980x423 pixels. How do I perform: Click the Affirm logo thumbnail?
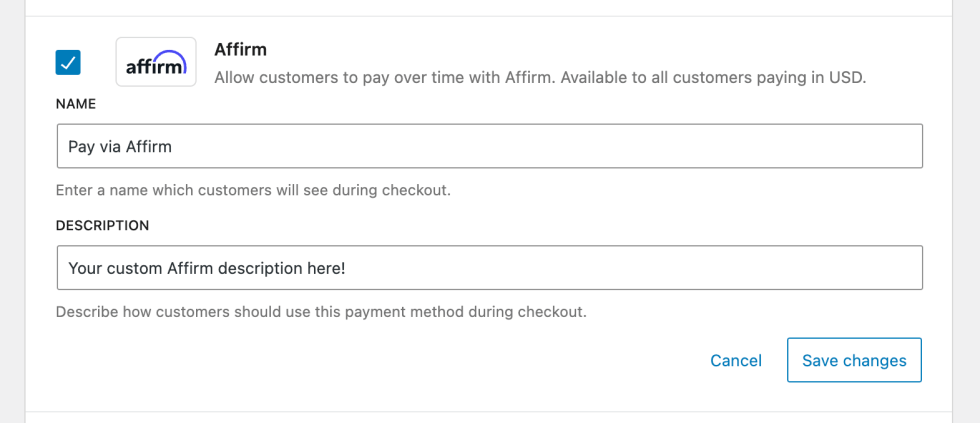(156, 62)
